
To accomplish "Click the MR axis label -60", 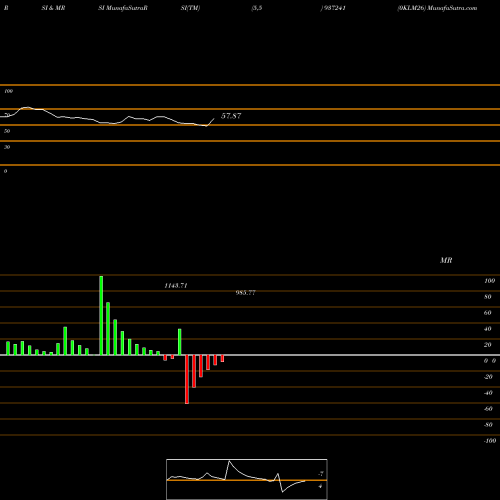I will tap(488, 409).
